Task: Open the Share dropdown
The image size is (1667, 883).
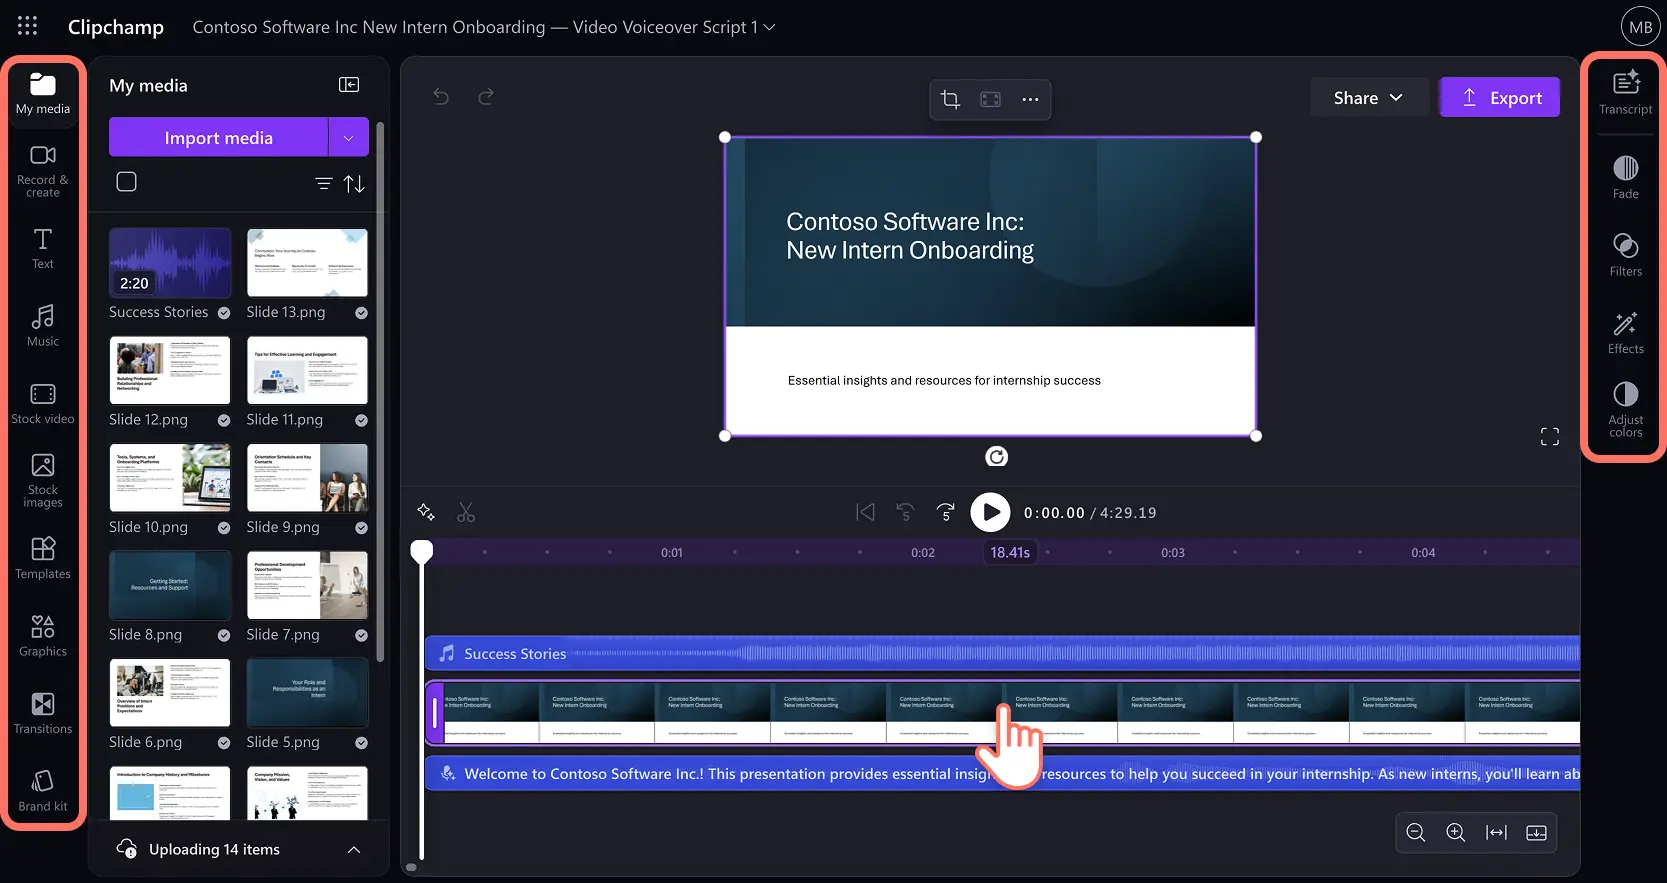Action: point(1368,97)
